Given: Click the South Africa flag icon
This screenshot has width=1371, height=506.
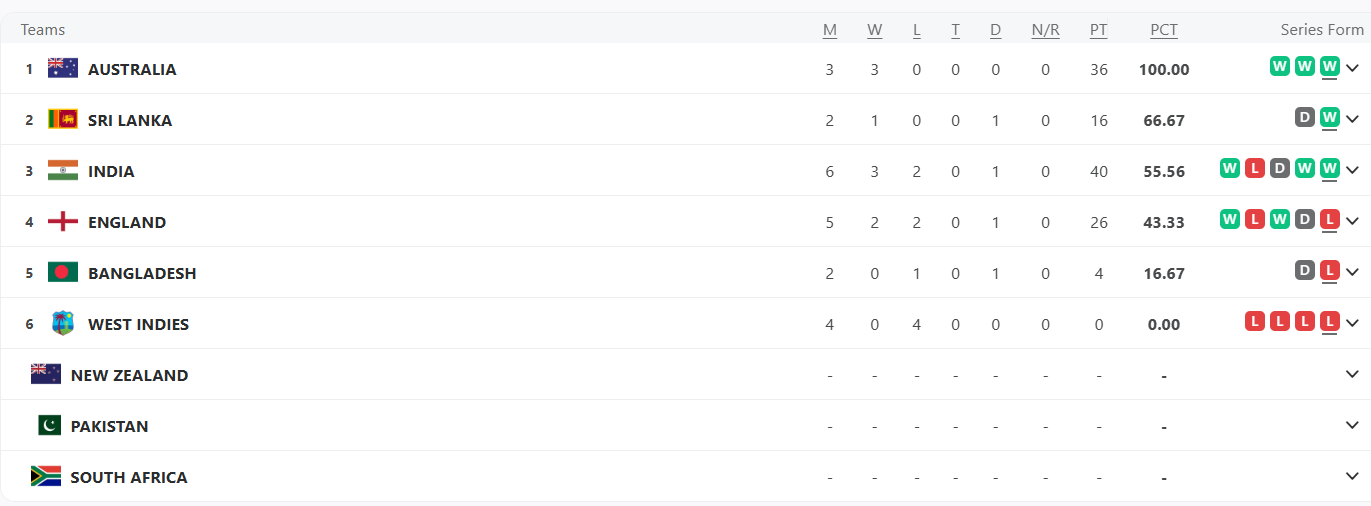Looking at the screenshot, I should coord(46,477).
